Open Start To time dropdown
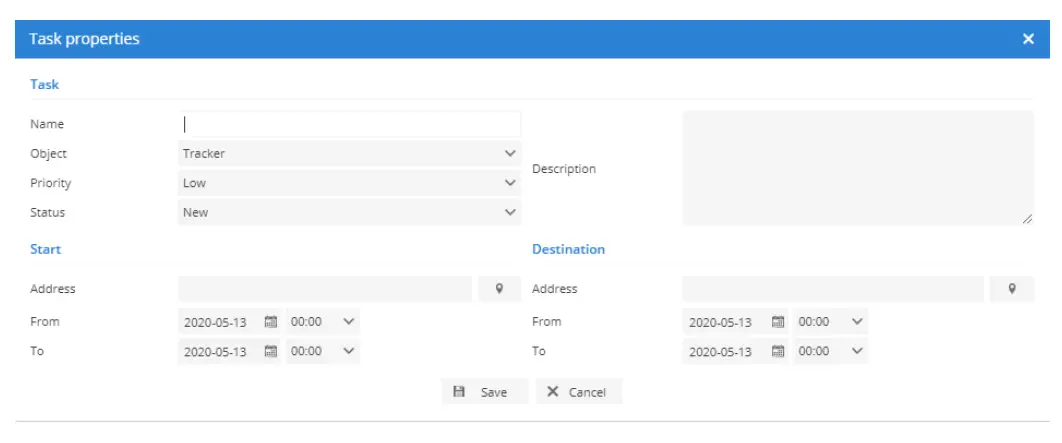 pos(323,352)
